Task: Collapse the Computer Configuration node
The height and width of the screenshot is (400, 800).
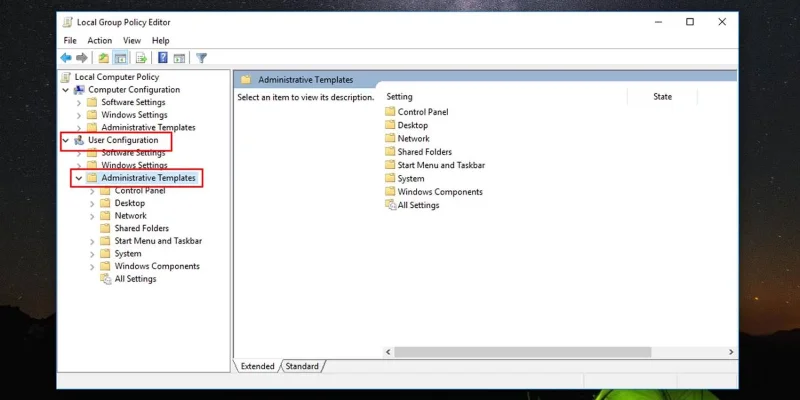Action: pos(65,90)
